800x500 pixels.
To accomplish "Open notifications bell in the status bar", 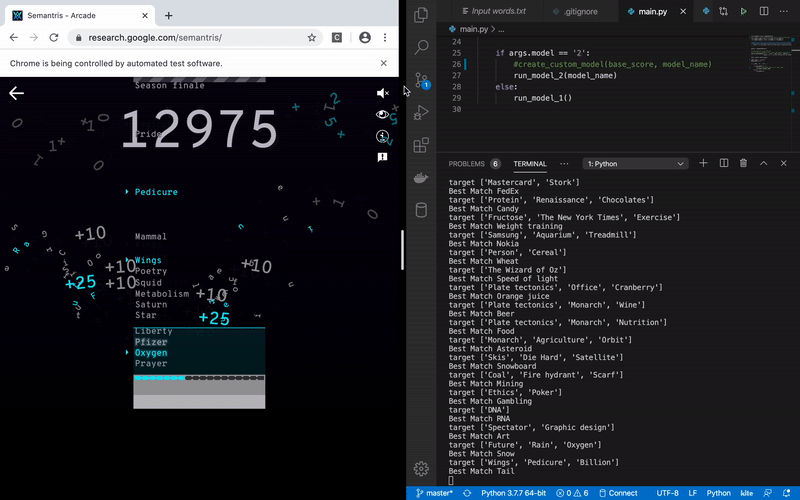I will [786, 493].
